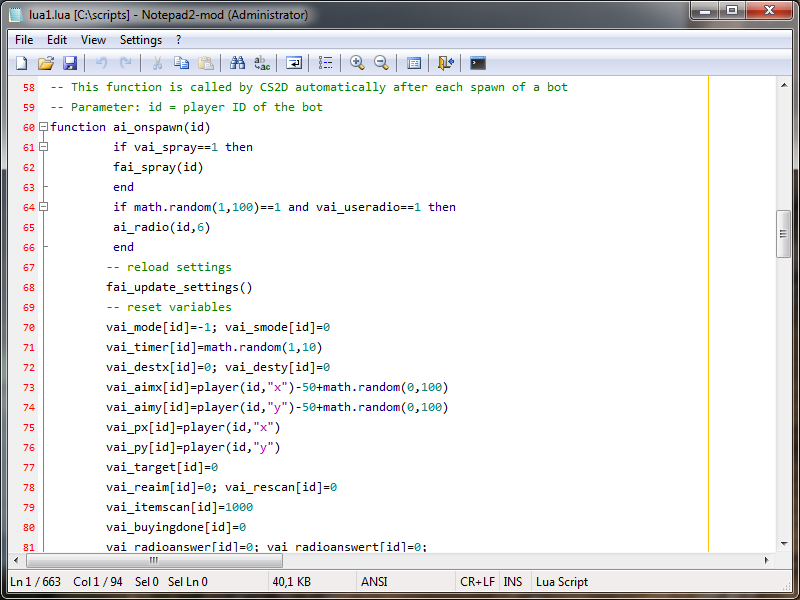Viewport: 800px width, 600px height.
Task: Open the Settings menu
Action: 141,40
